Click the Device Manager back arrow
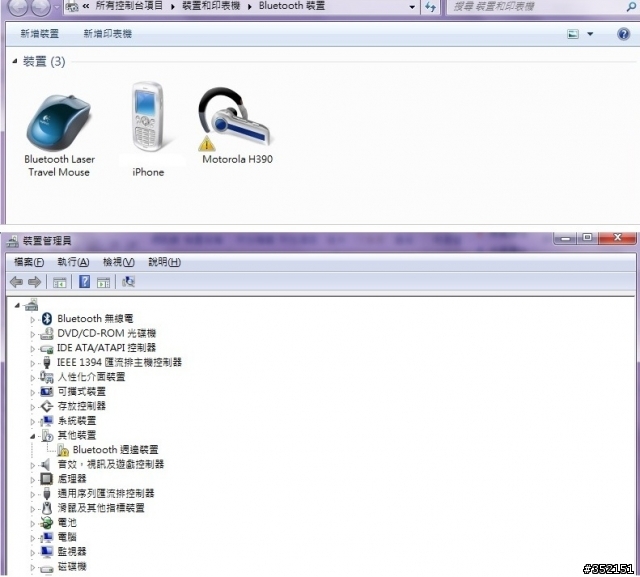Viewport: 640px width, 577px height. click(x=16, y=282)
